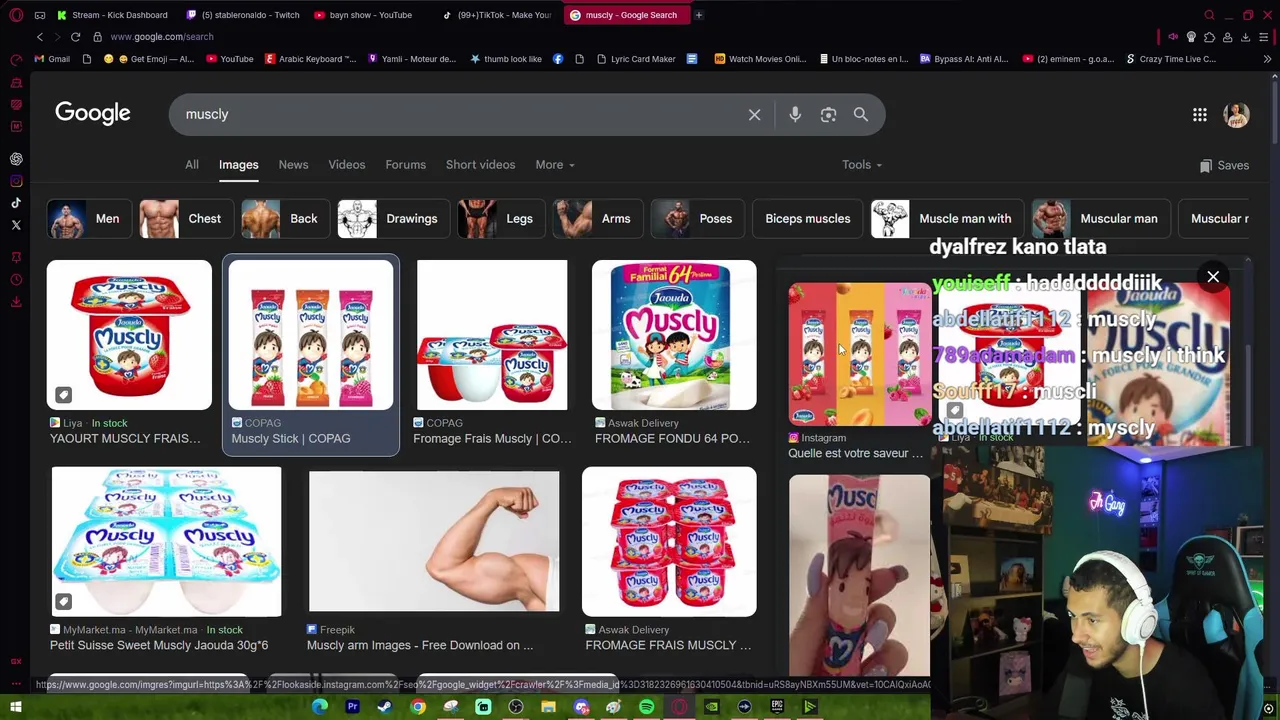Image resolution: width=1280 pixels, height=720 pixels.
Task: Open the Watch Movies Online bookmark
Action: 760,59
